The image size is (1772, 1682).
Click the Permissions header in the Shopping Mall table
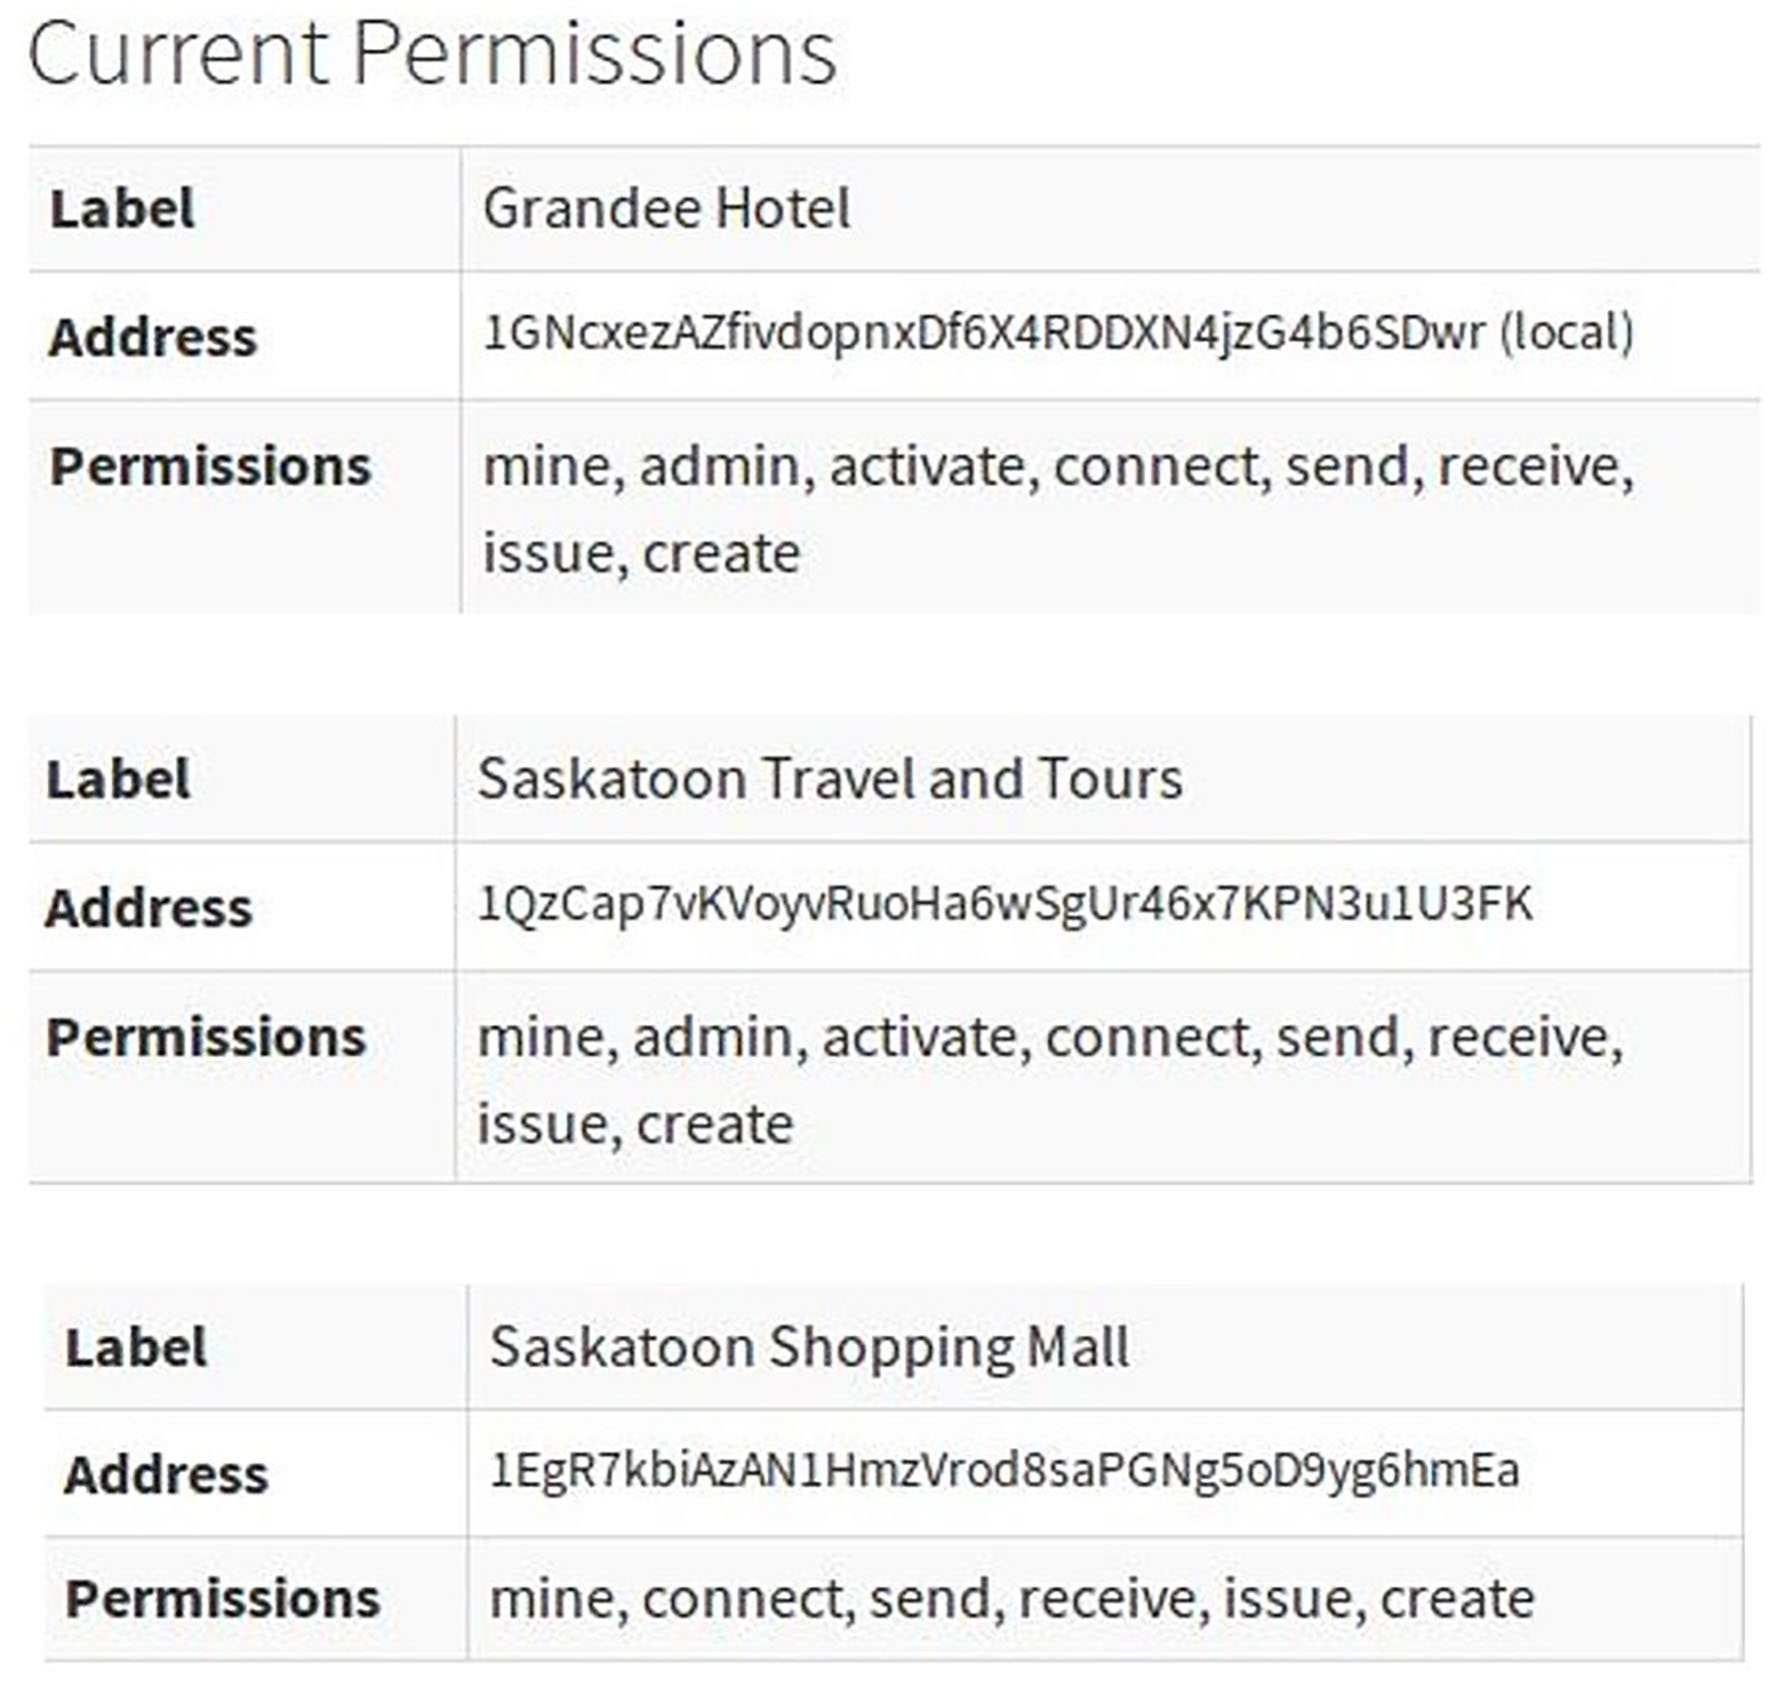click(223, 1599)
